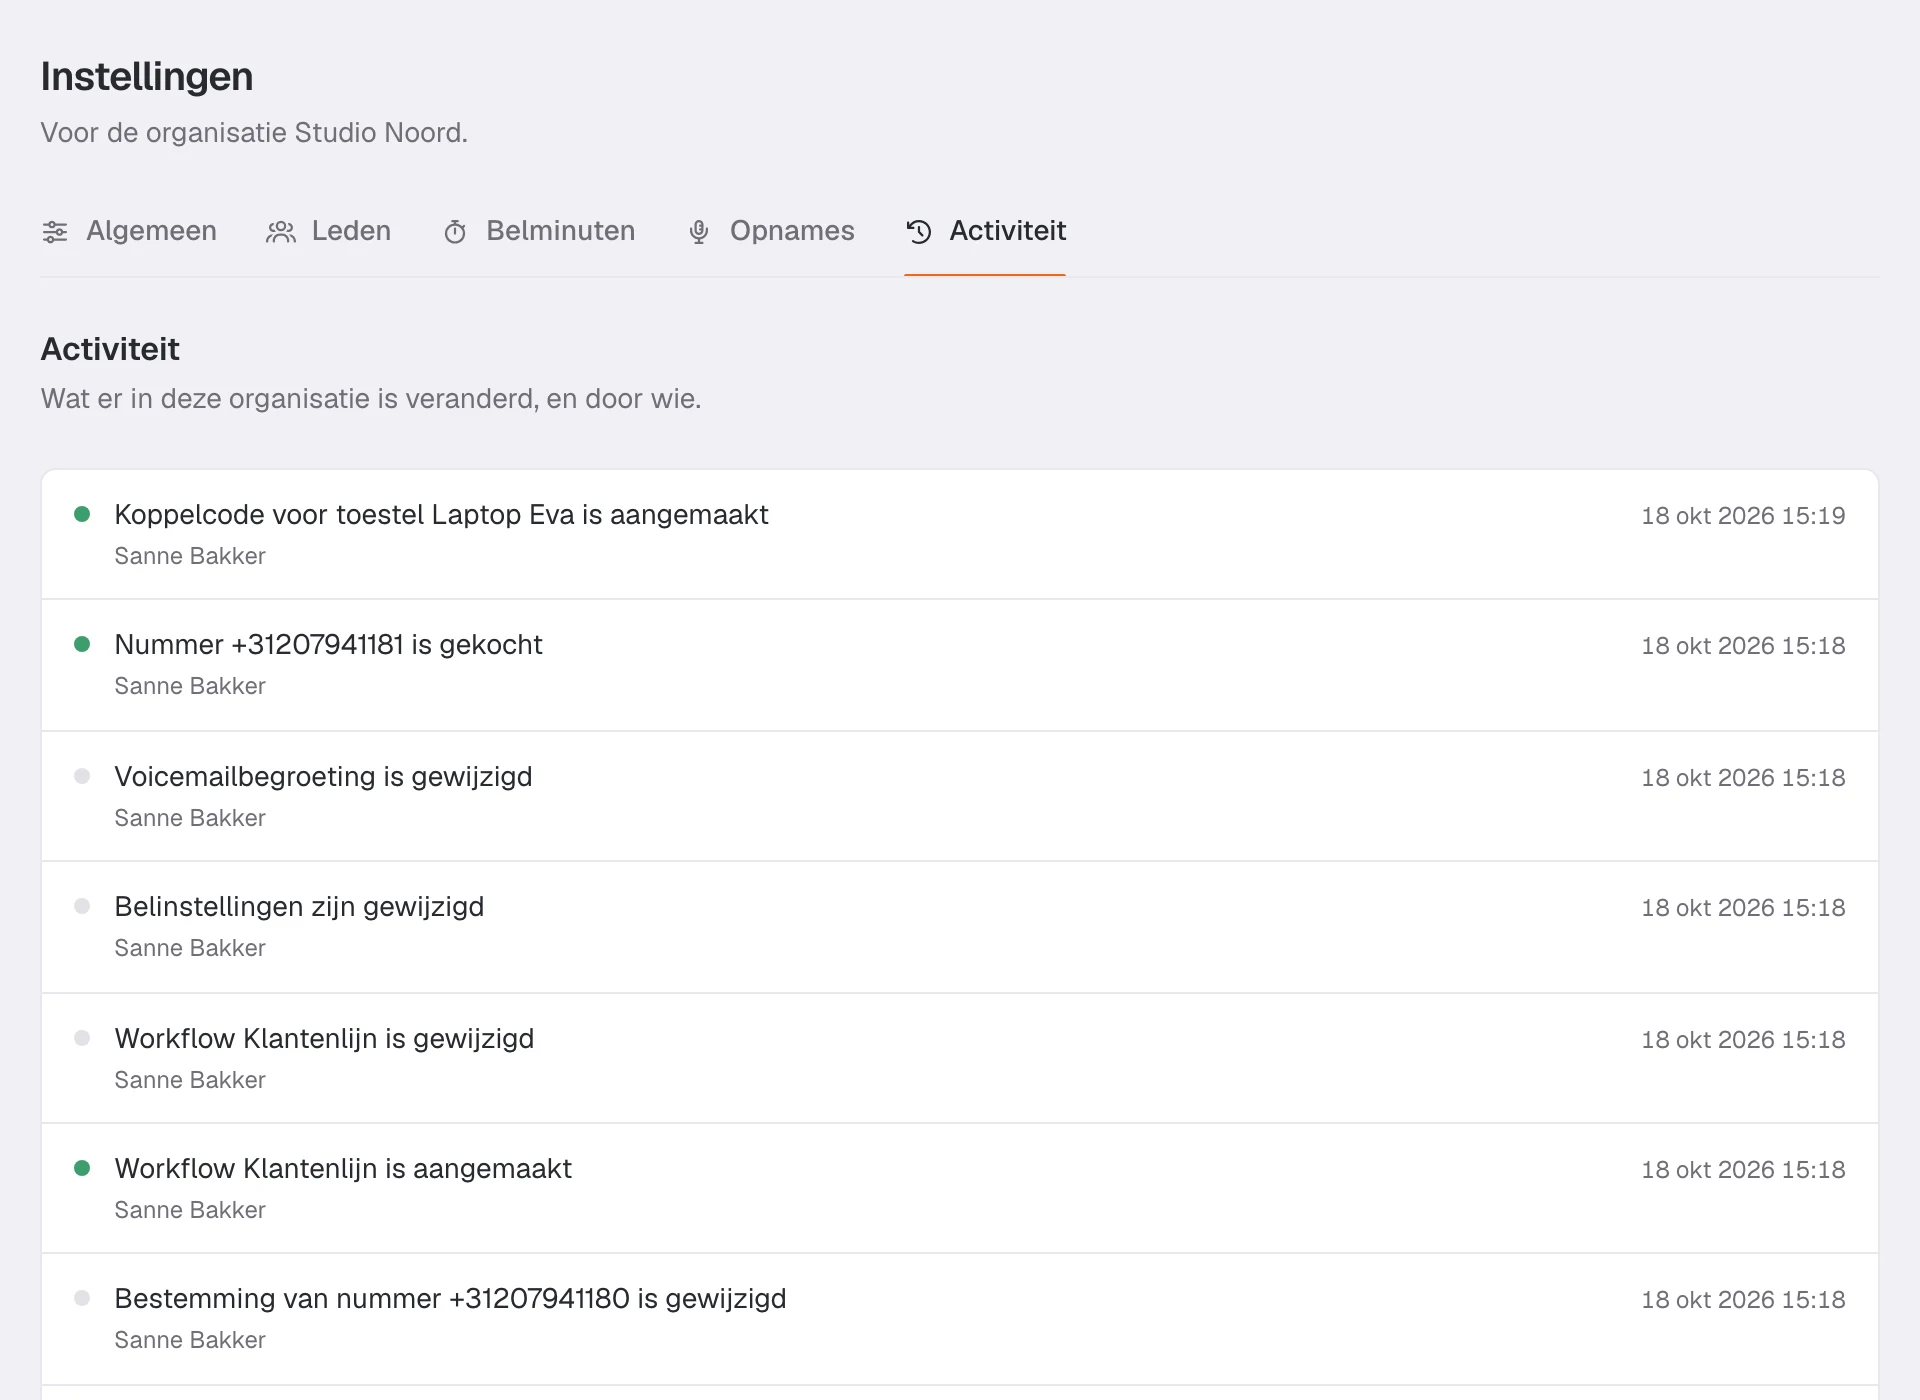Click timestamp '18 okt 2026 15:19'
This screenshot has width=1920, height=1400.
[x=1743, y=516]
